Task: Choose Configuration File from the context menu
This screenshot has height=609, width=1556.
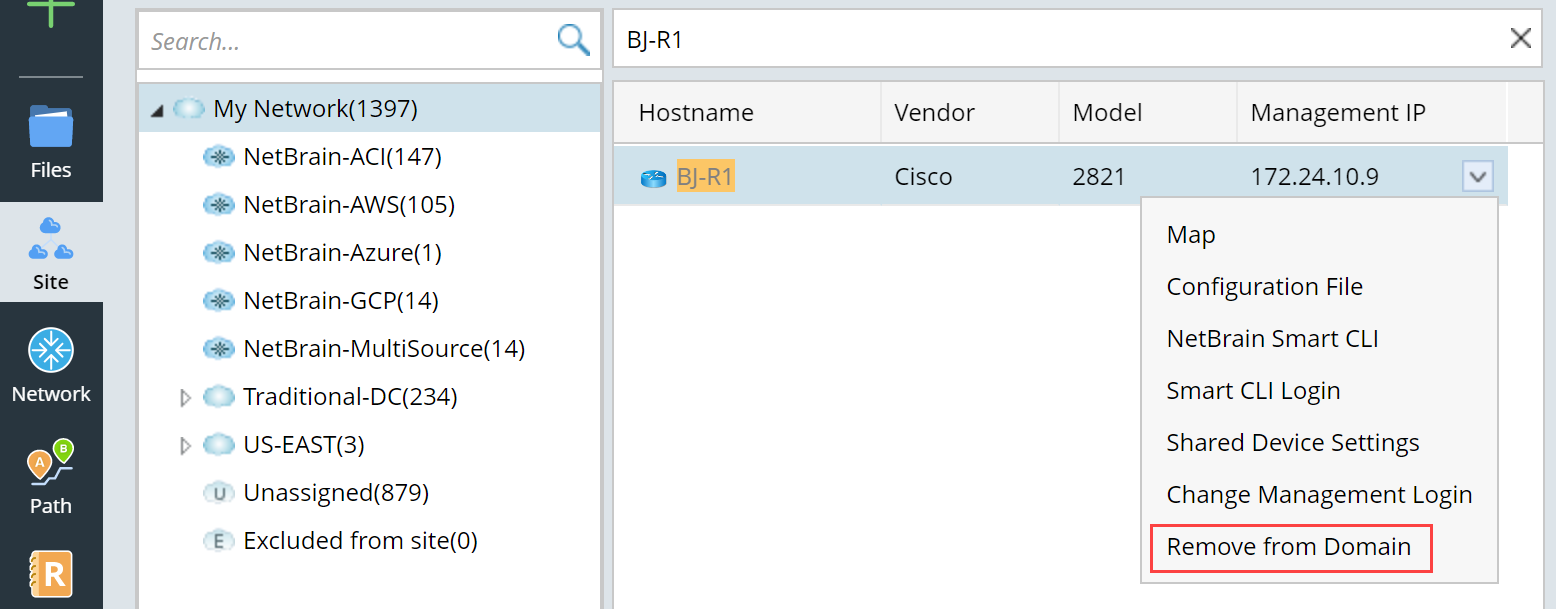Action: 1264,286
